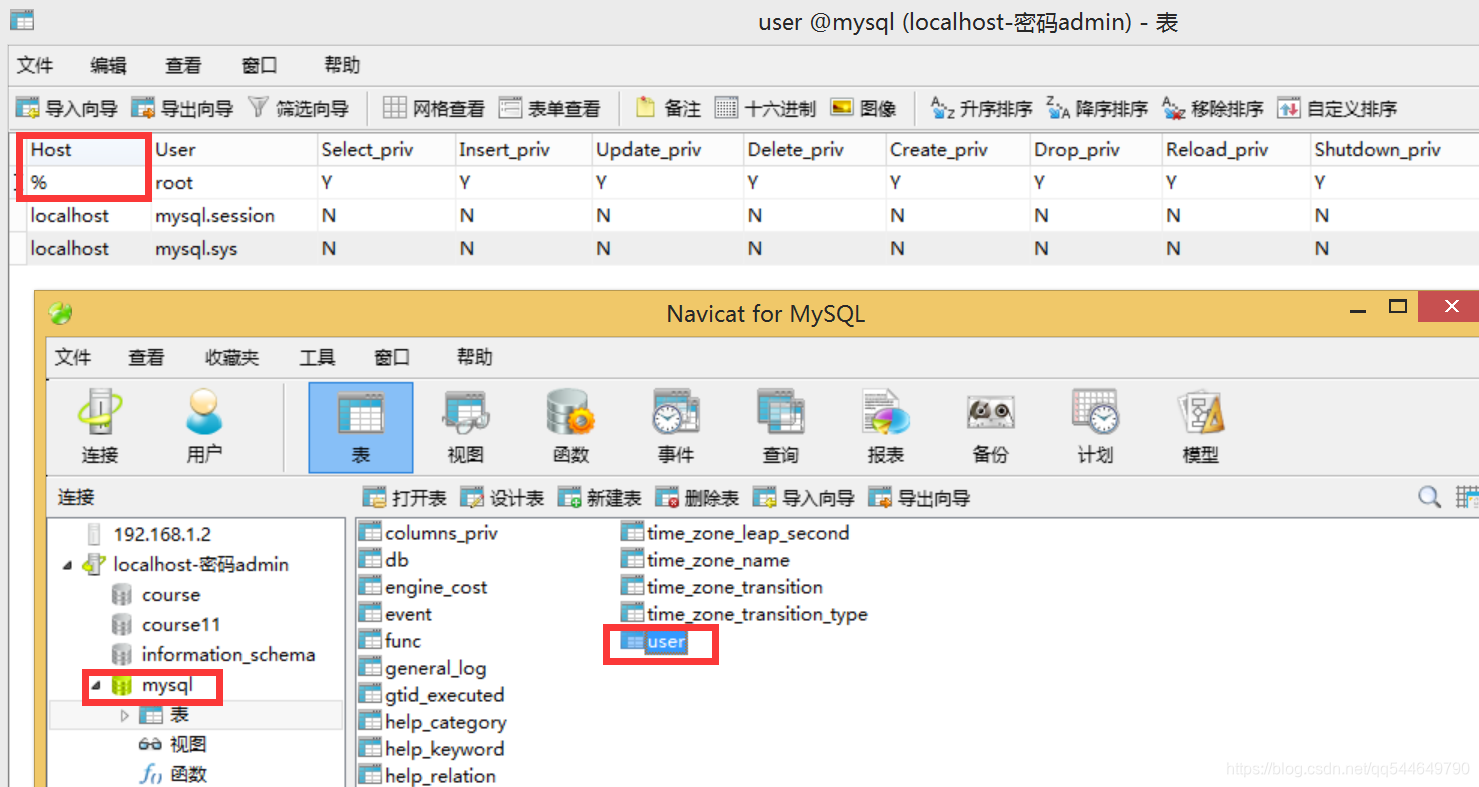Select the 视图 view icon in Navicat toolbar
Viewport: 1479px width, 787px height.
pyautogui.click(x=465, y=427)
